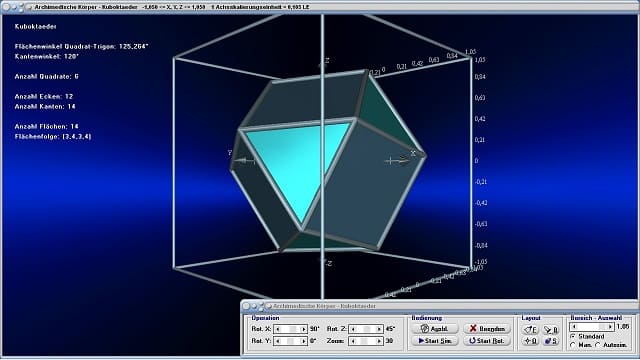This screenshot has height=360, width=640.
Task: Click the 'Flächenfolge: (3,4,3,4)' text
Action: pyautogui.click(x=53, y=137)
